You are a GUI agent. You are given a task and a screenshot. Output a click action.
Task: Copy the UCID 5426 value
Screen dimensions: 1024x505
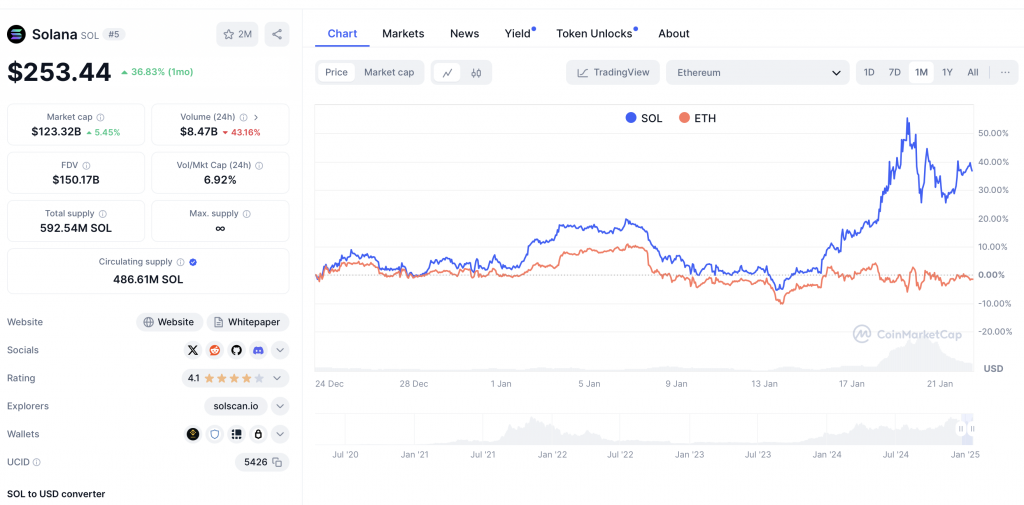277,462
